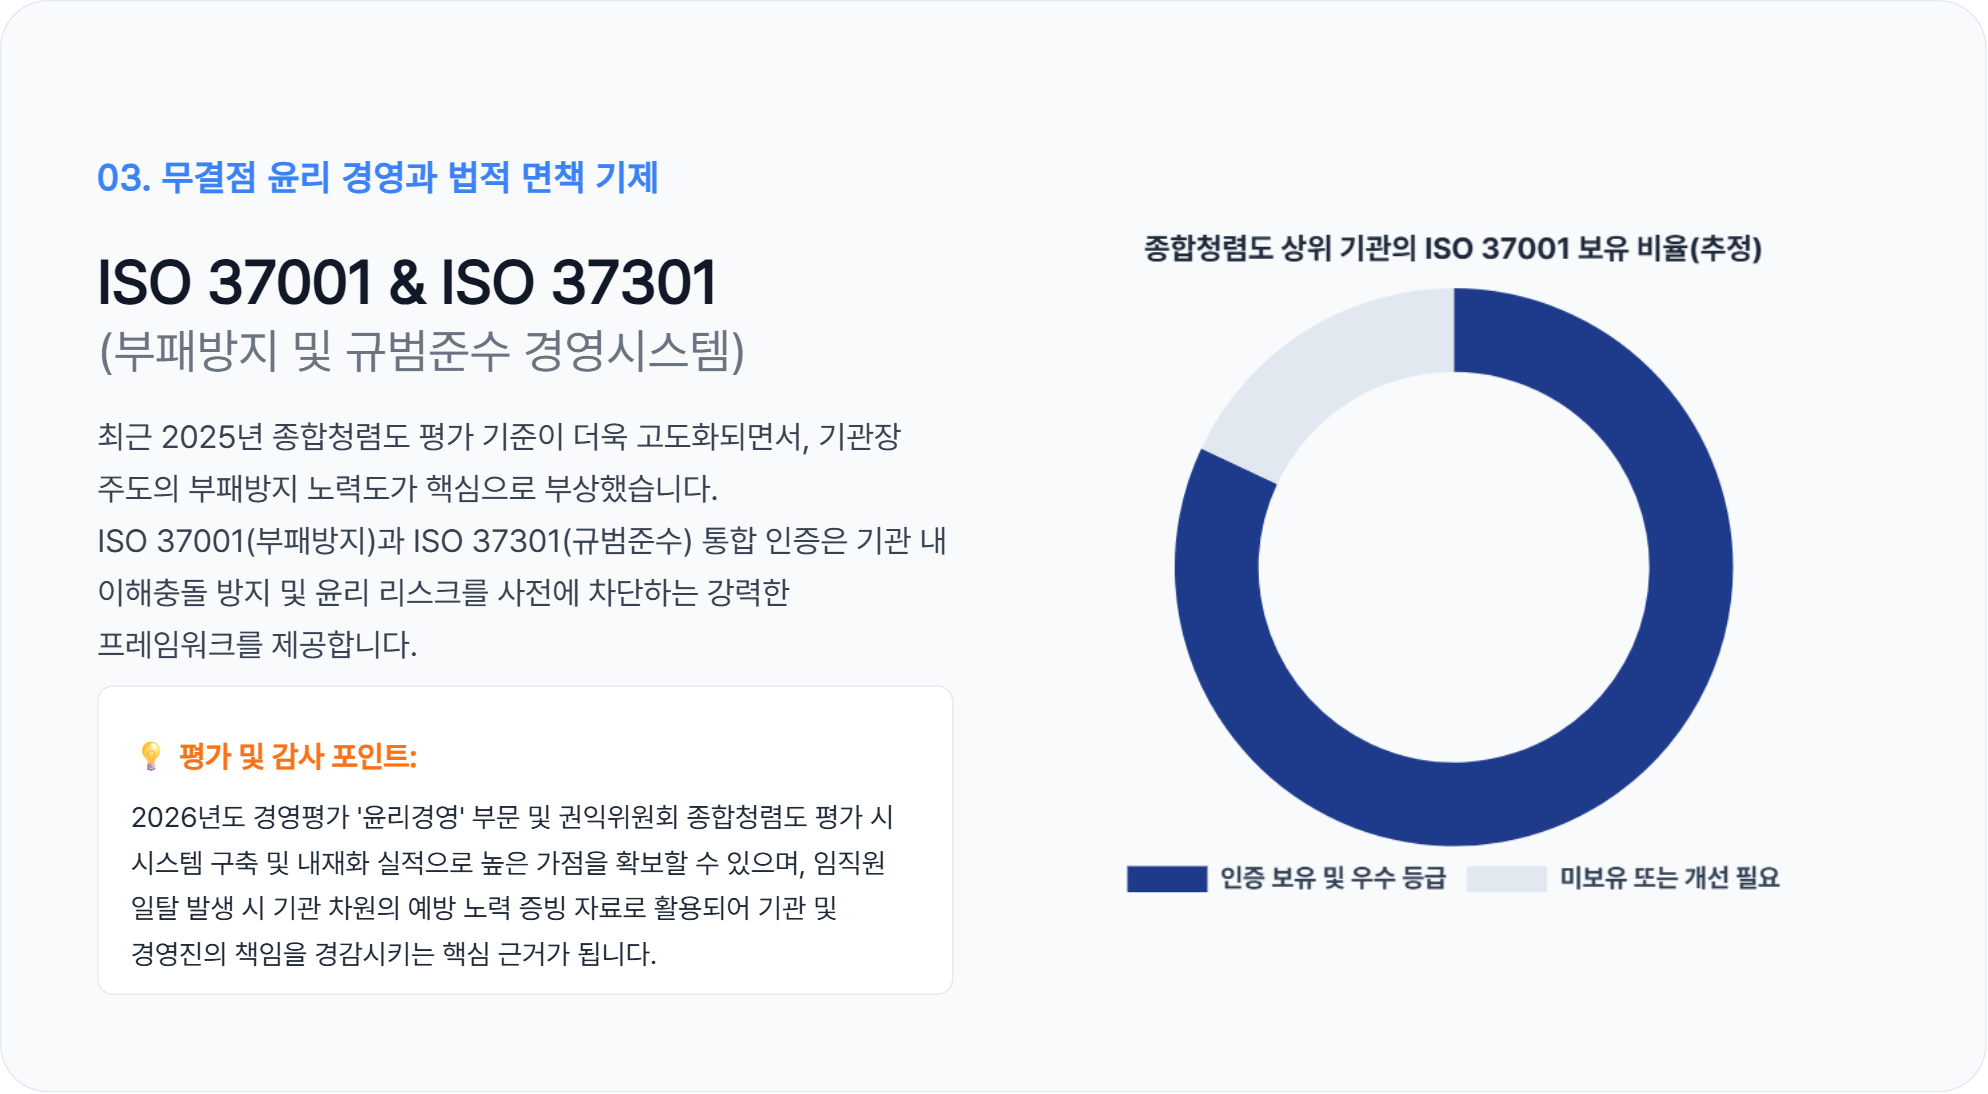Click the lightbulb icon in the callout box
1988x1094 pixels.
pyautogui.click(x=151, y=756)
